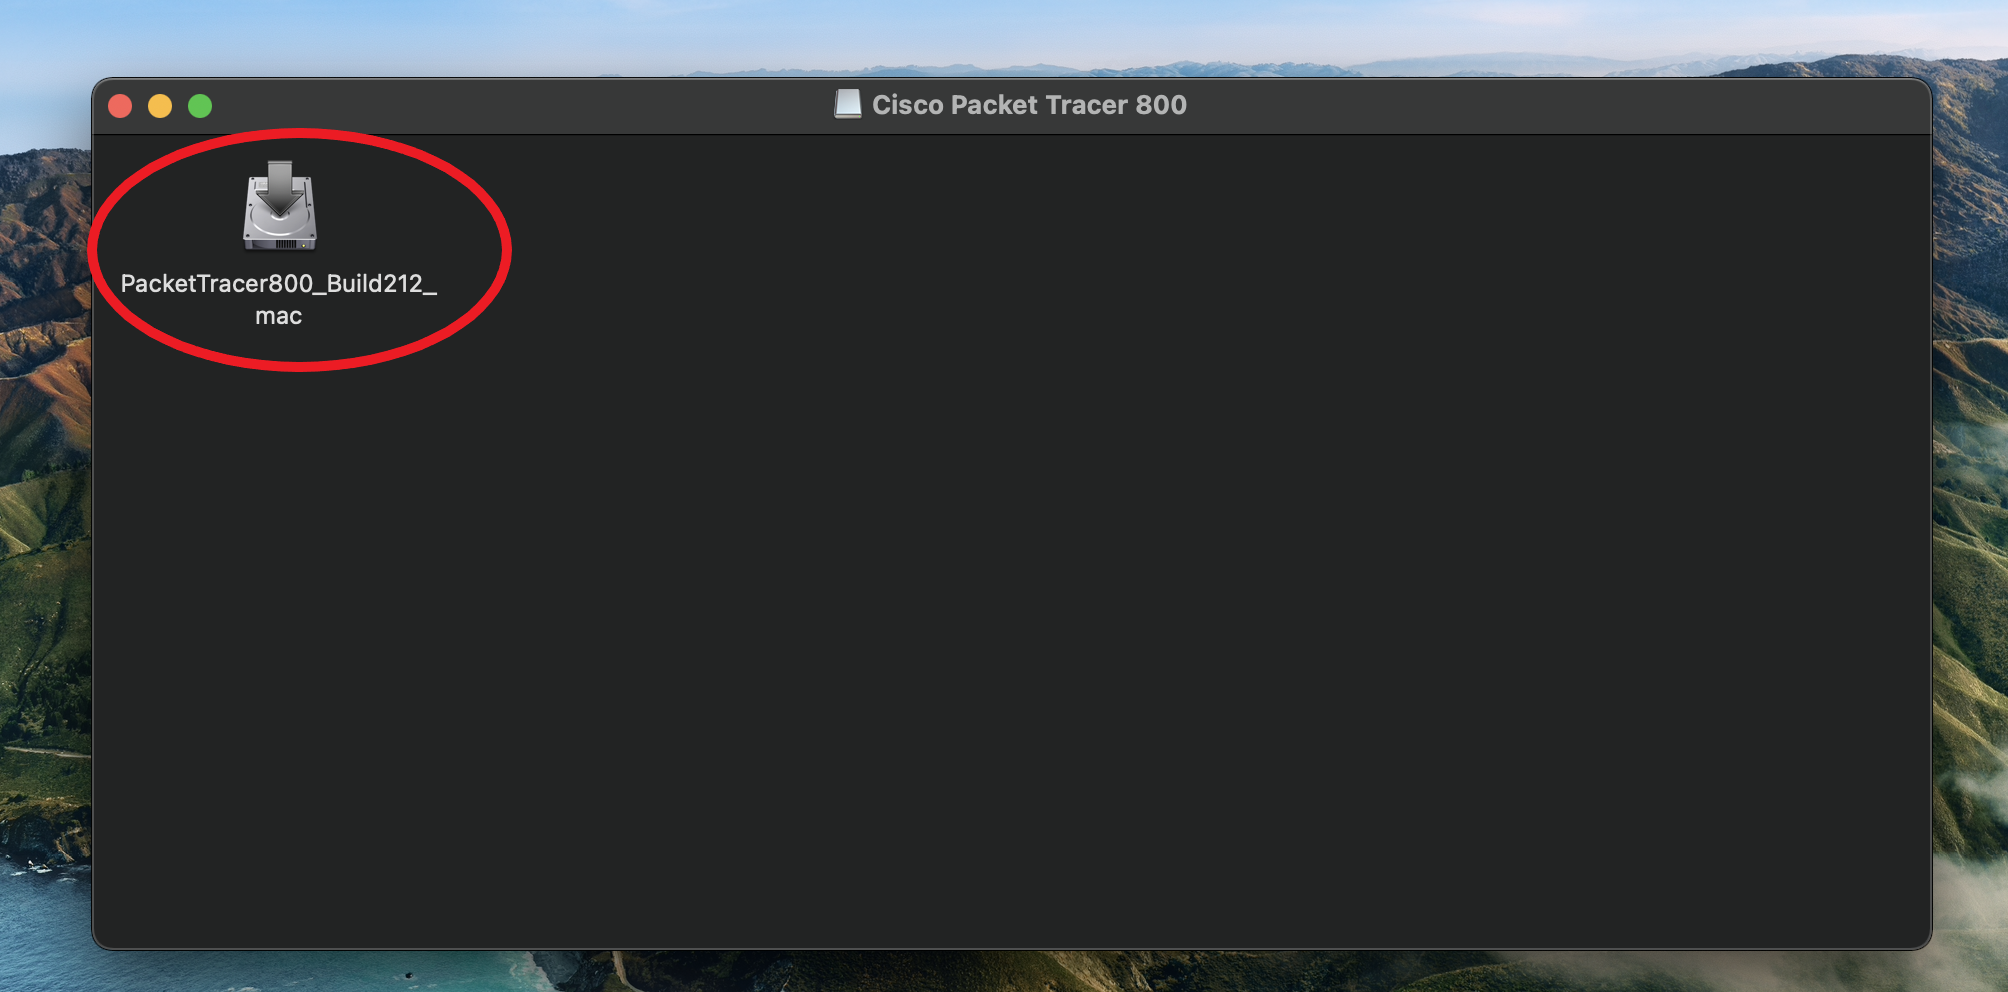Select the PacketTracer800_Build212_mac installer package icon
Screen dimensions: 2008x992
(x=280, y=206)
